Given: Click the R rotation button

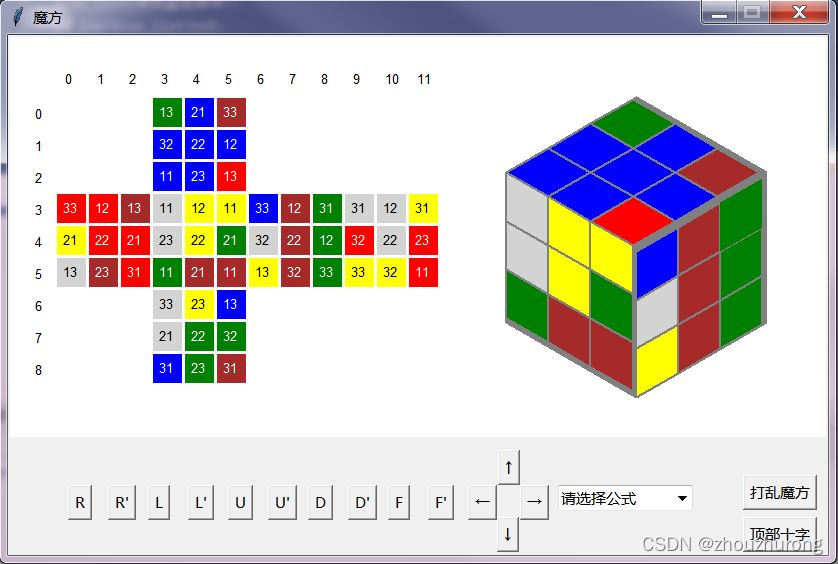Looking at the screenshot, I should [x=80, y=502].
